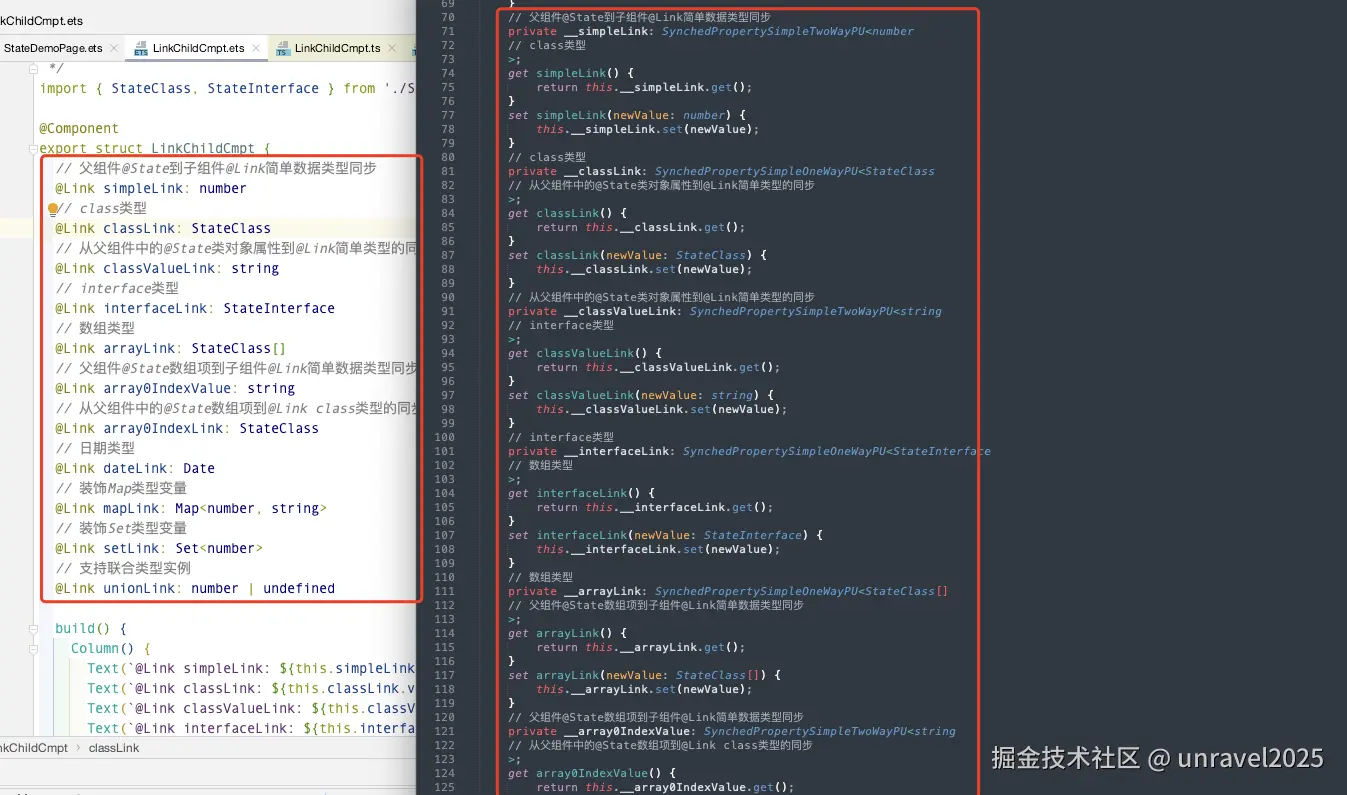Place cursor on @Link classLink: StateClass
This screenshot has width=1347, height=795.
coord(163,228)
